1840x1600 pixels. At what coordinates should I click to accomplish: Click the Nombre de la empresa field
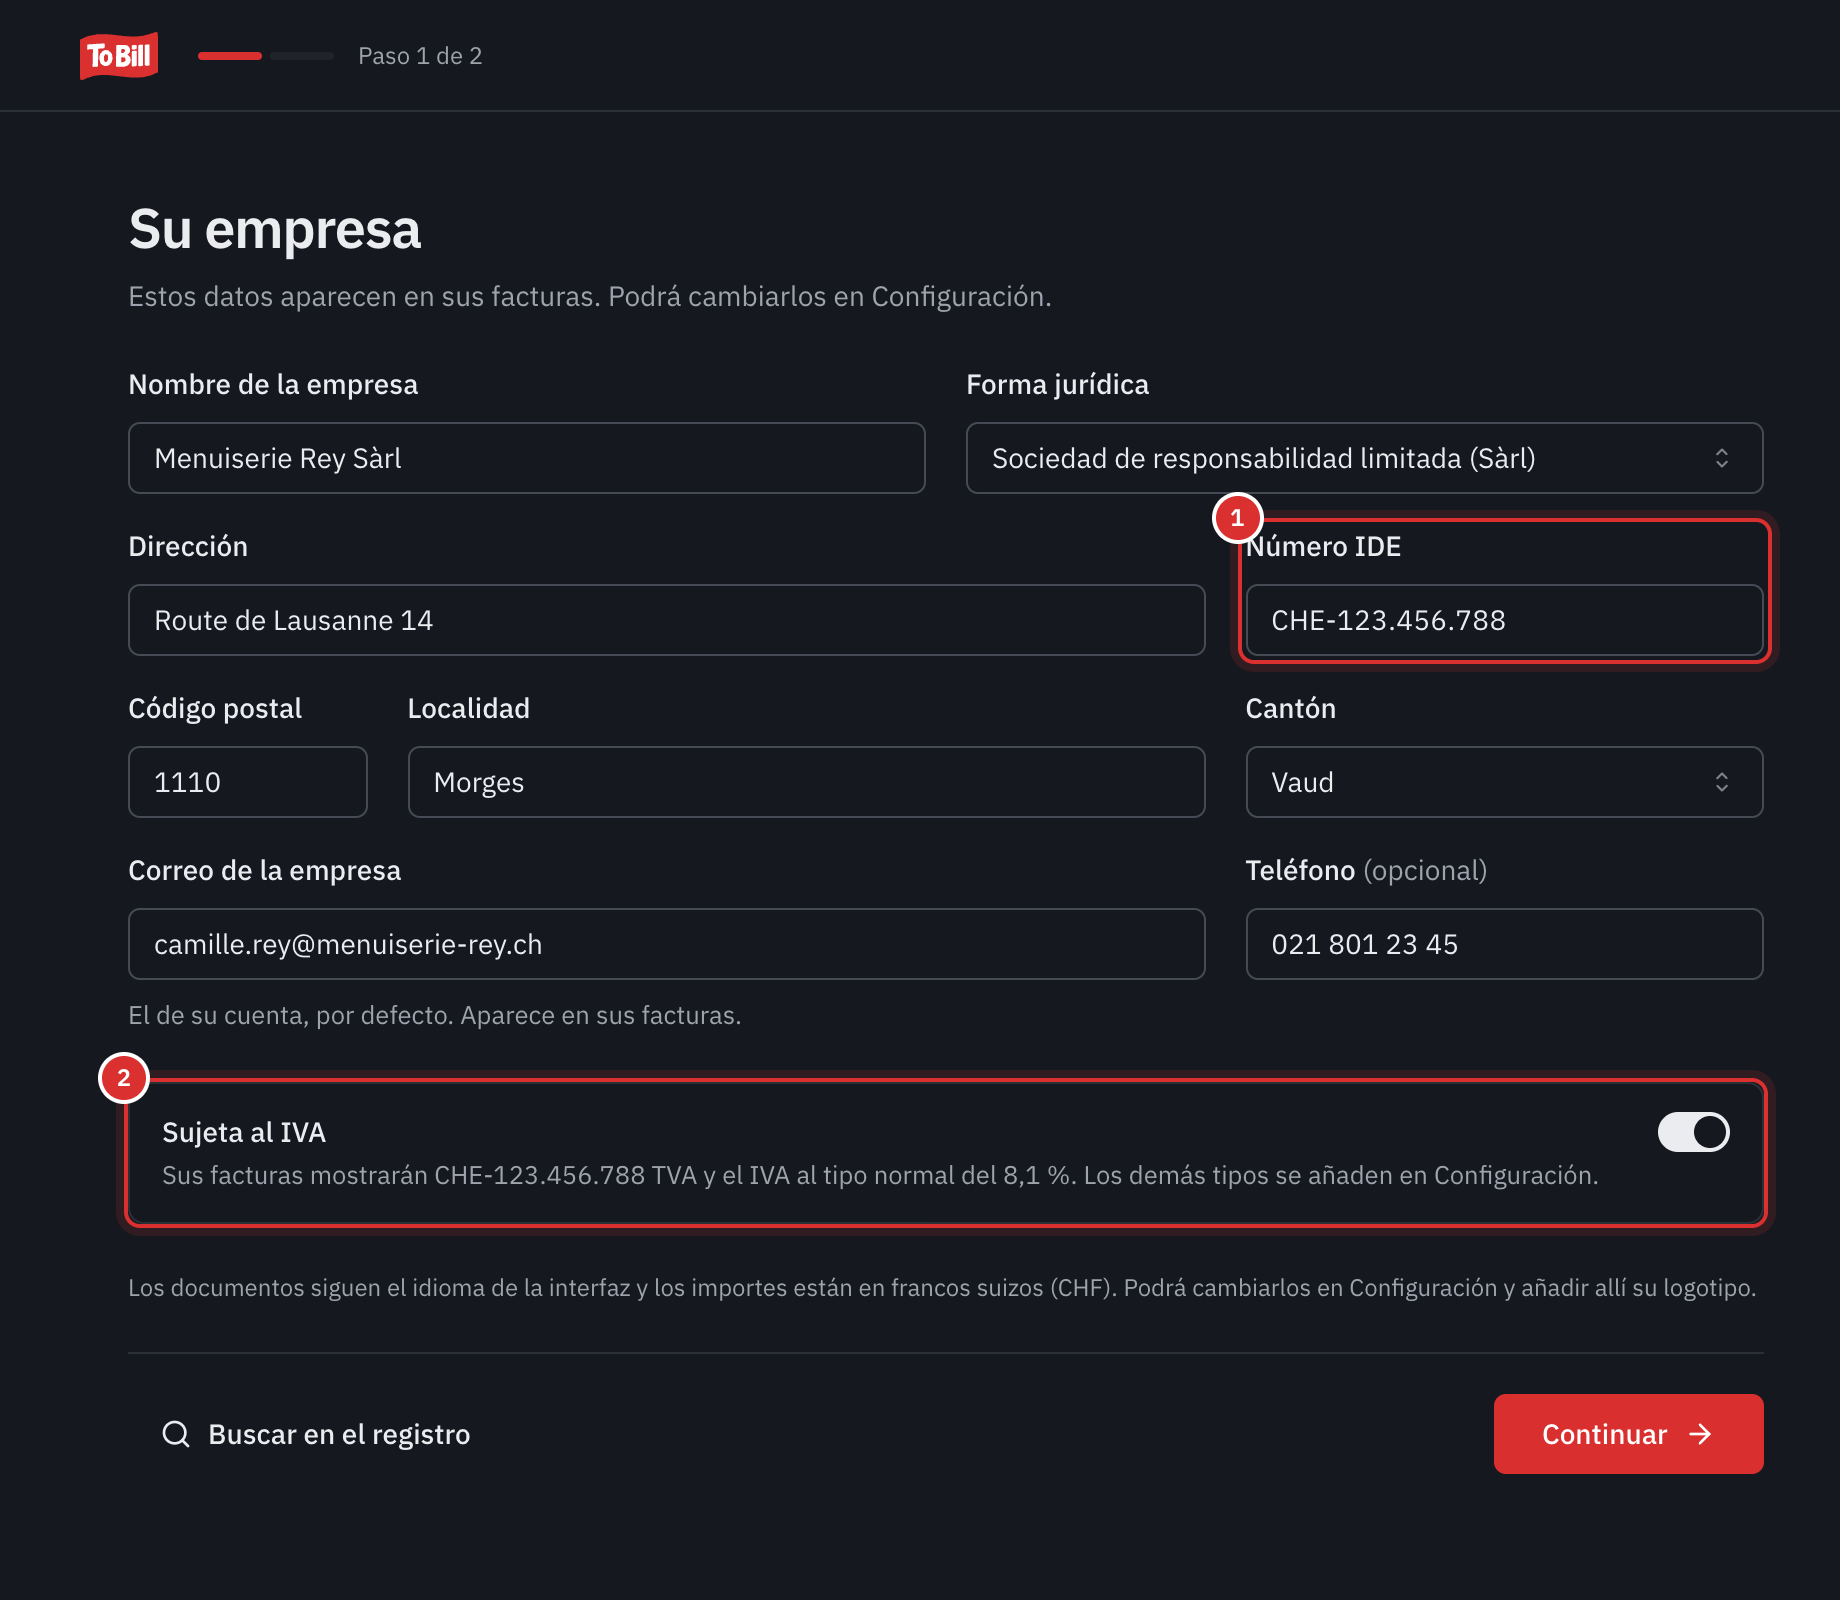tap(527, 458)
